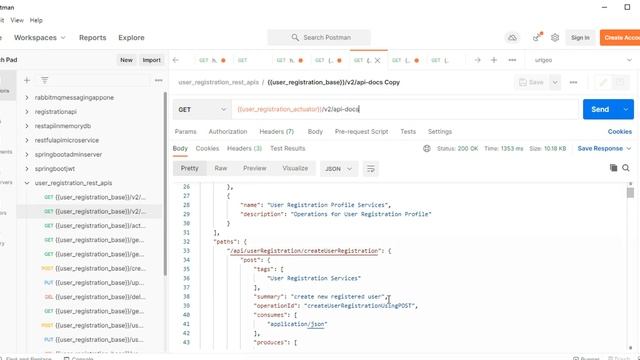Switch to Test Results tab
The height and width of the screenshot is (360, 640).
click(288, 149)
